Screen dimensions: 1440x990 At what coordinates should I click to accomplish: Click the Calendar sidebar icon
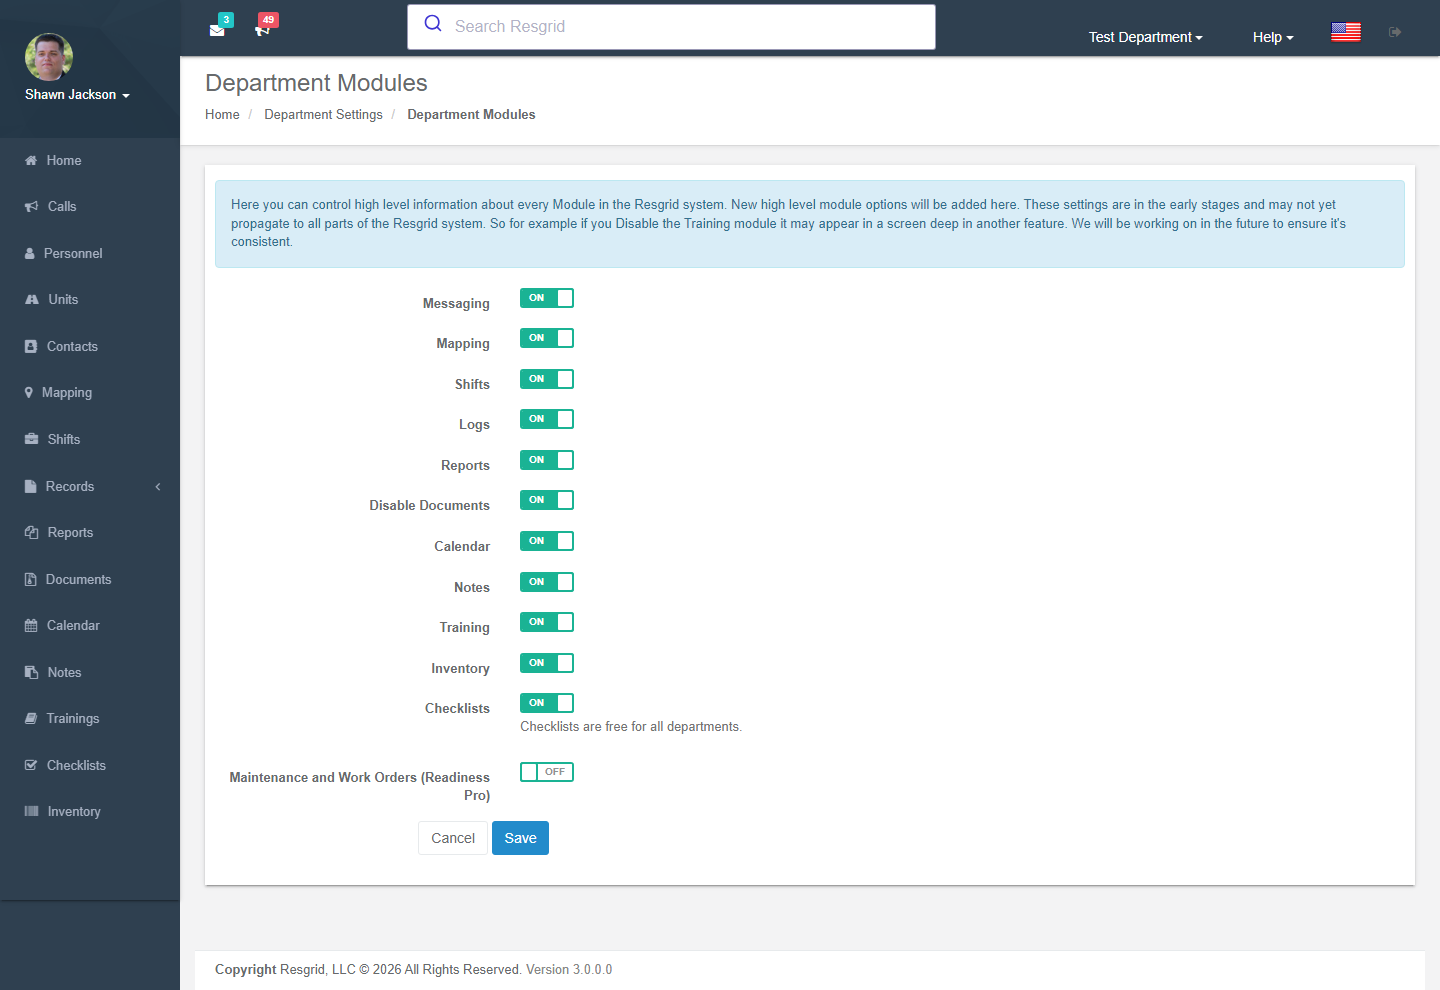click(x=31, y=626)
